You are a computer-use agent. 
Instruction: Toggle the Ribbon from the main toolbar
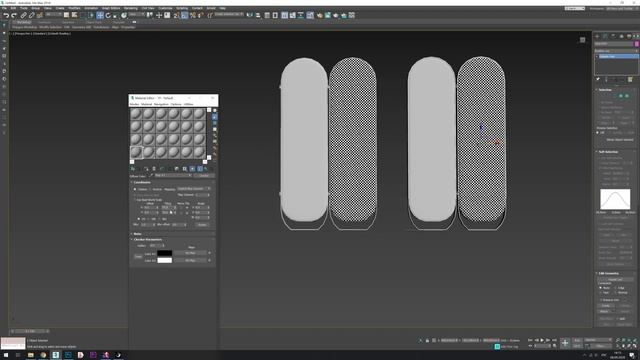click(x=284, y=15)
